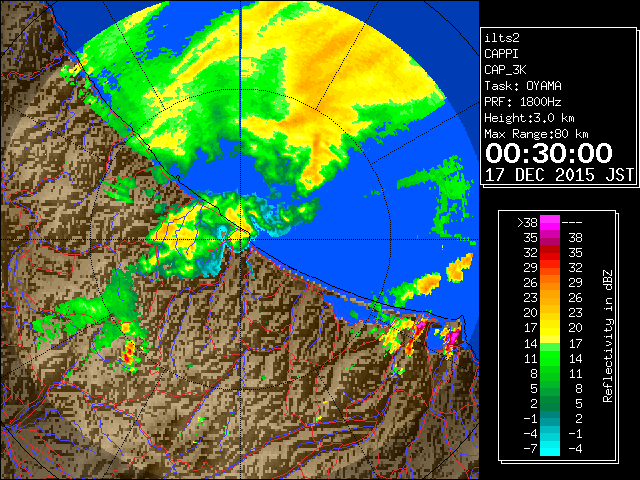Select the "17 DEC 2015 JST" date

560,175
